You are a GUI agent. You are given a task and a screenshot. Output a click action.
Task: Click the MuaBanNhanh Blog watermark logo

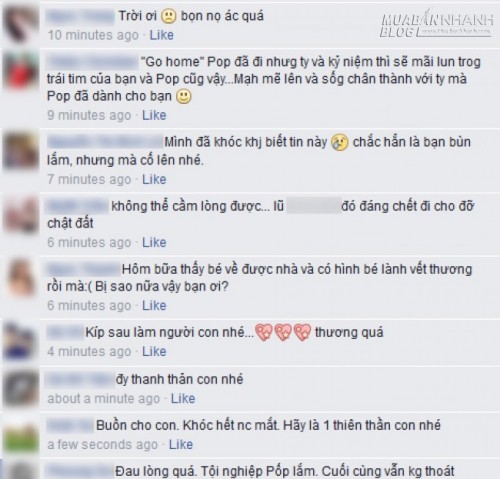pos(437,25)
